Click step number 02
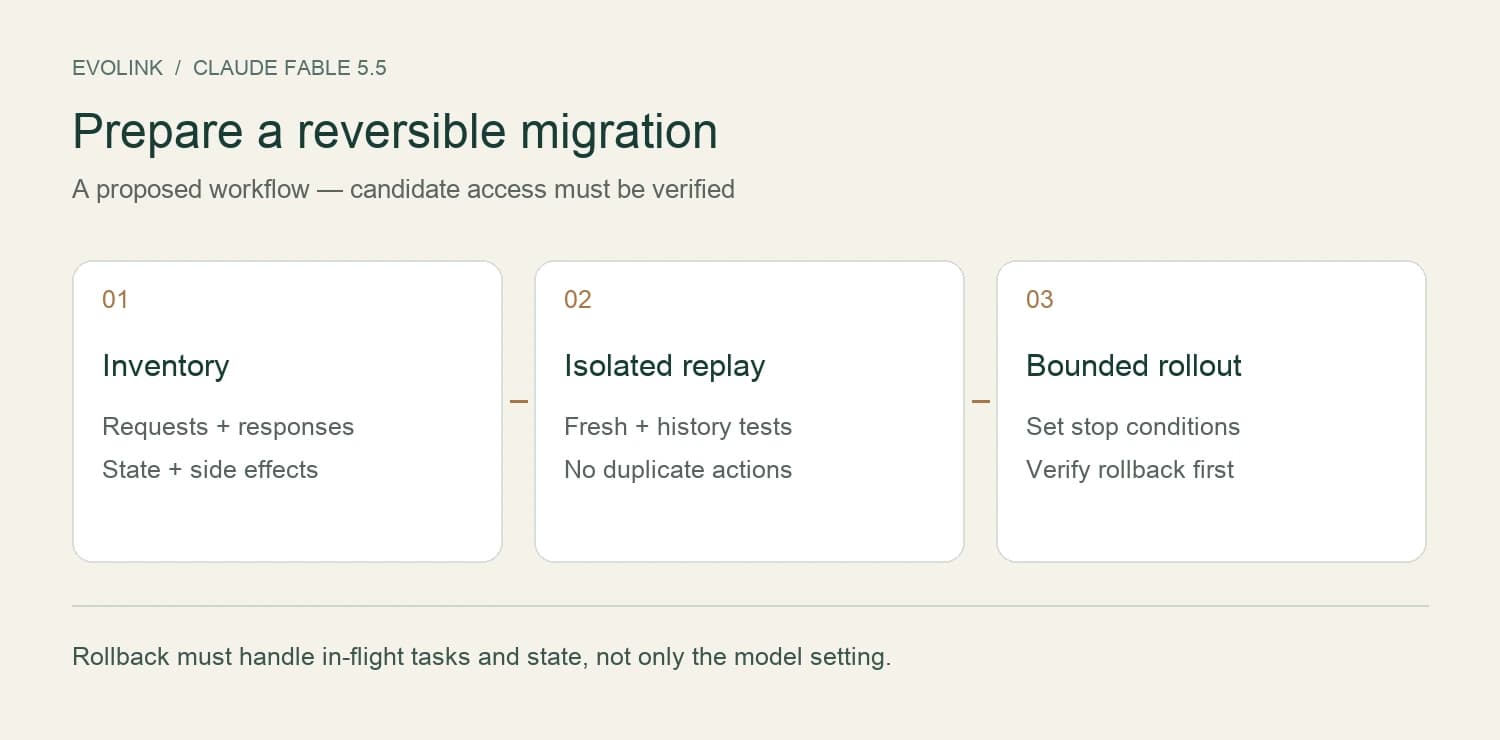This screenshot has height=740, width=1500. pos(578,299)
